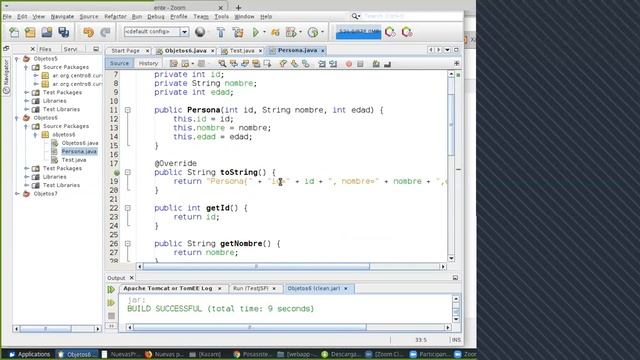Open the Refactor menu
This screenshot has height=360, width=640.
click(x=115, y=16)
